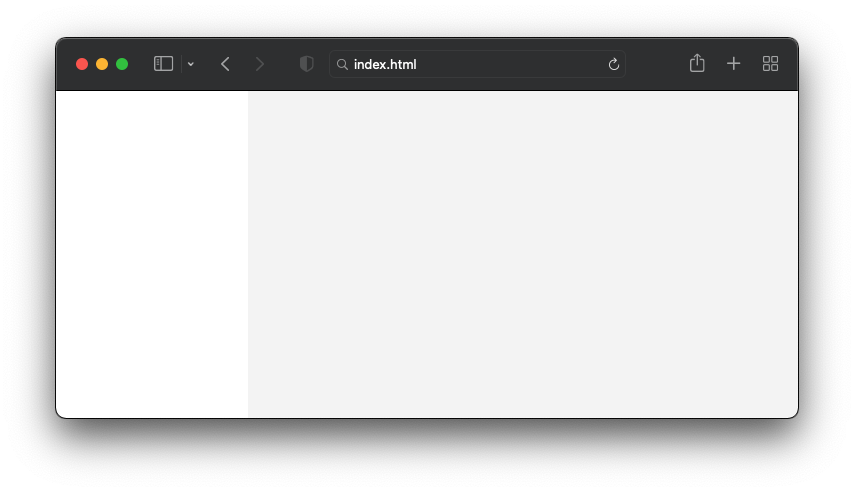Click the index.html address field
854x492 pixels.
coord(477,64)
